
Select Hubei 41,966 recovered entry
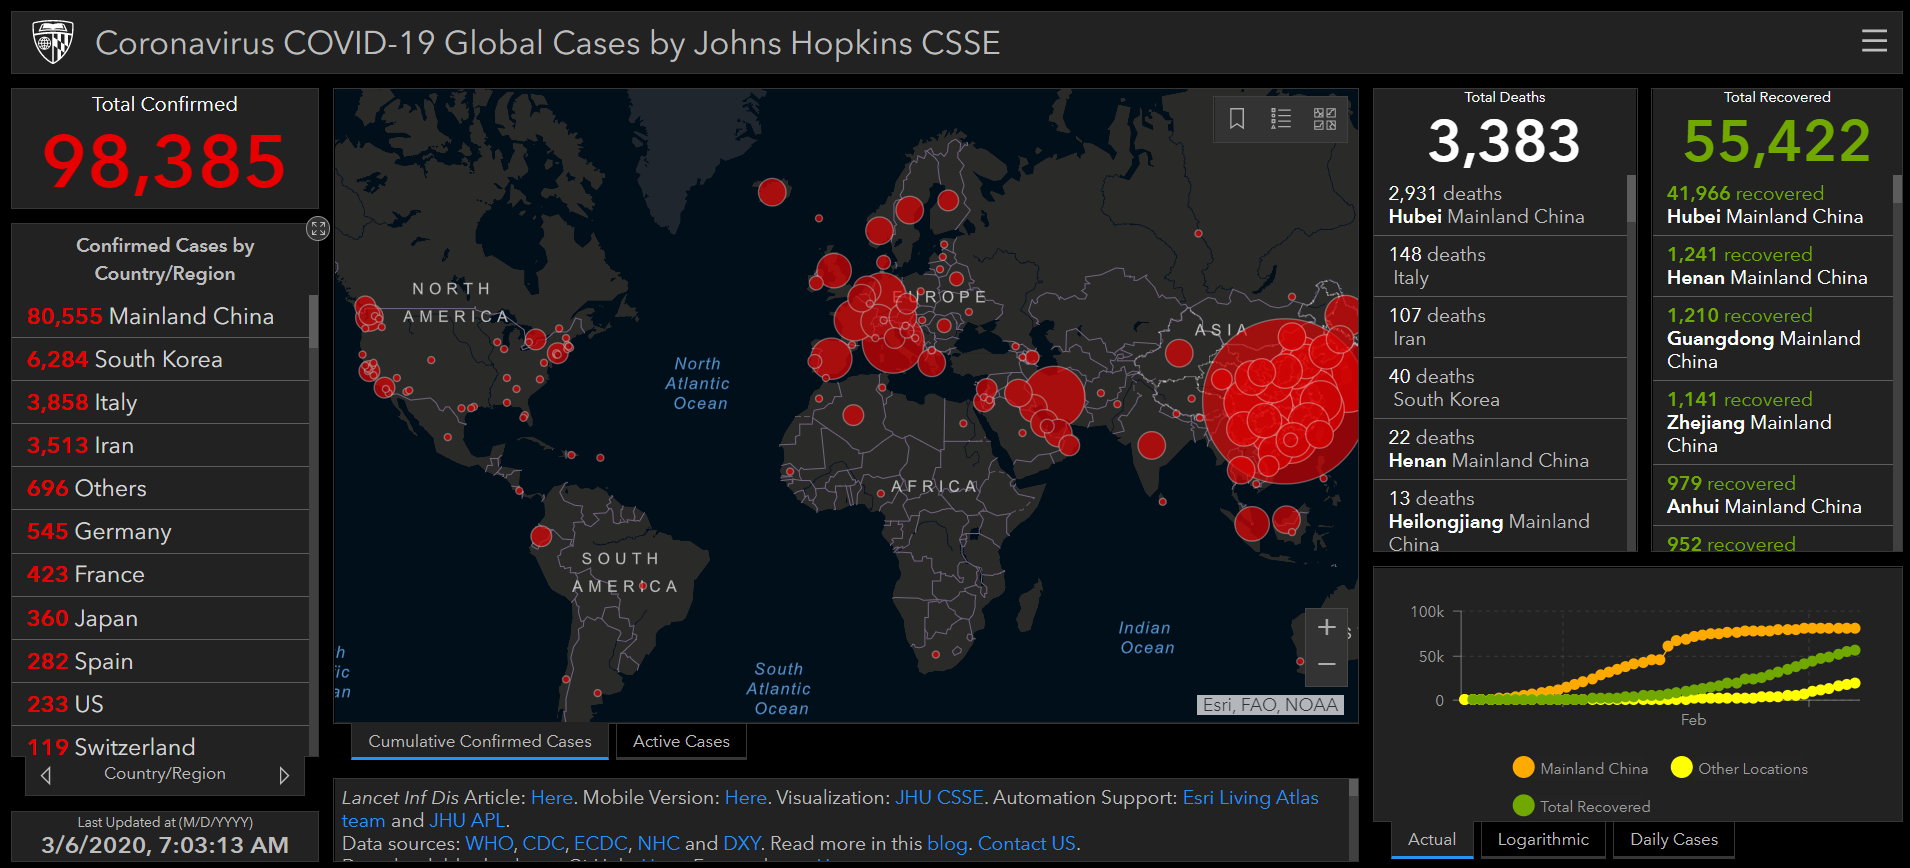pos(1772,205)
